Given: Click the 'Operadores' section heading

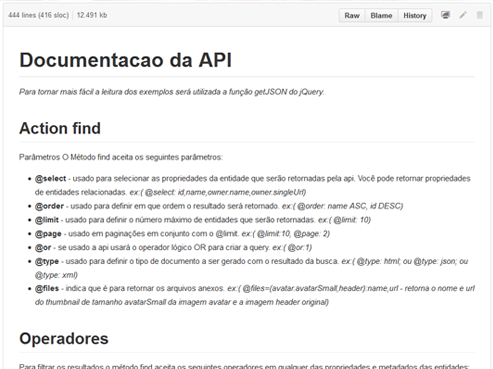Looking at the screenshot, I should point(64,338).
